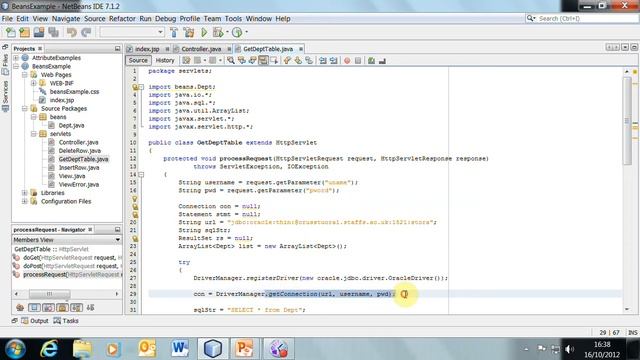This screenshot has width=640, height=360.
Task: Click the New File toolbar icon
Action: pos(11,32)
